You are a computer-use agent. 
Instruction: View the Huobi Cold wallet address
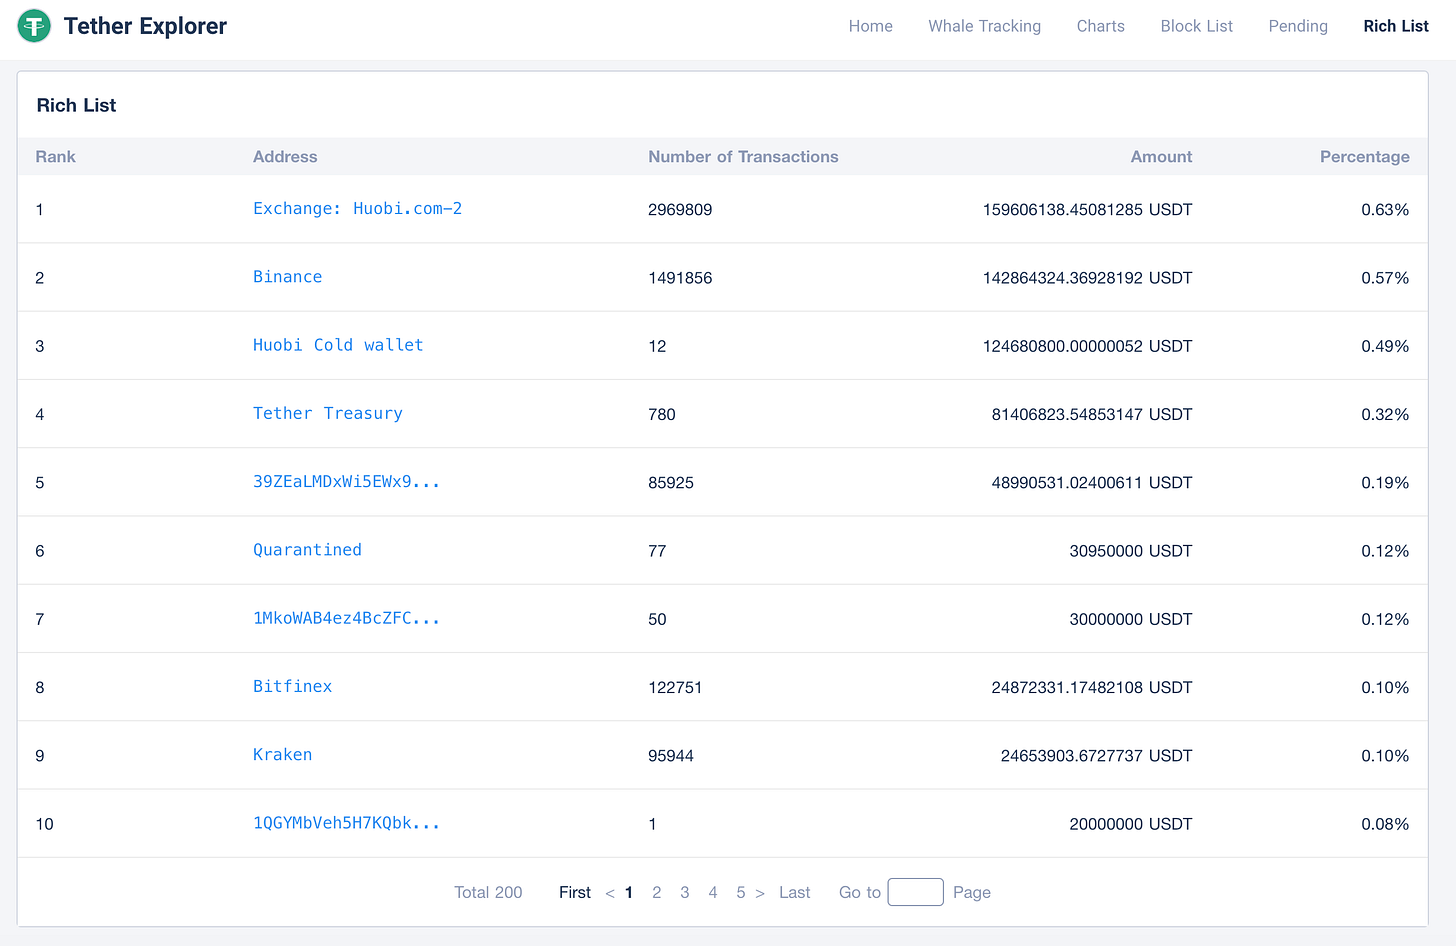point(338,345)
